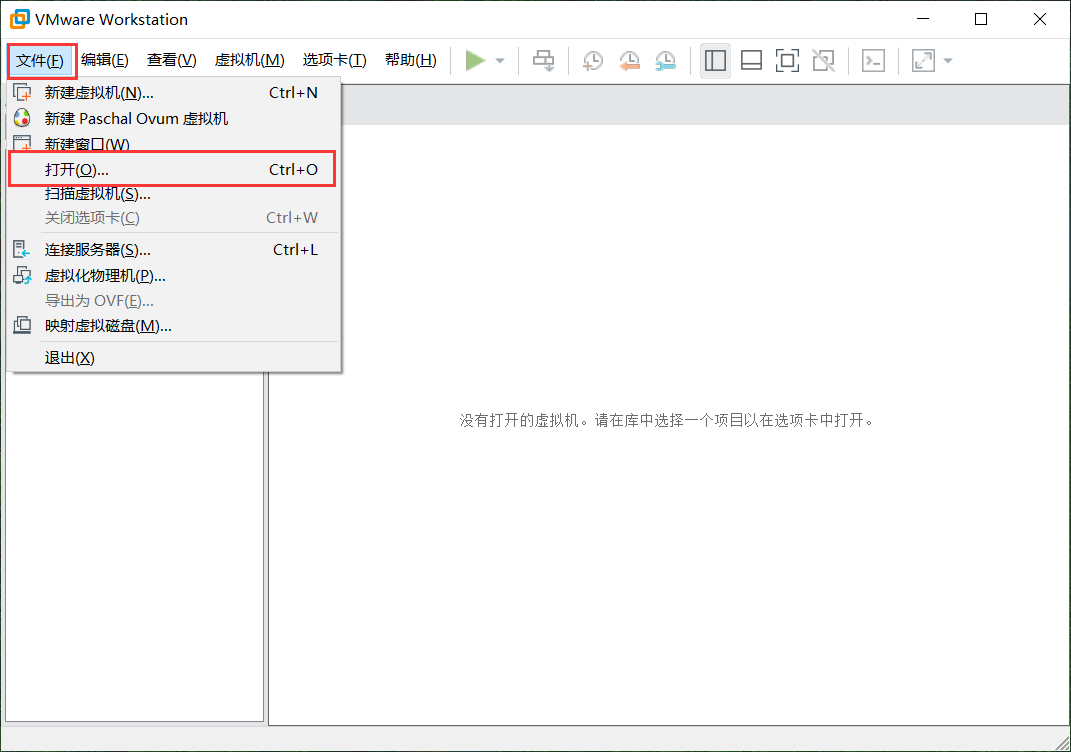This screenshot has height=752, width=1071.
Task: Click the map virtual disk icon
Action: [23, 326]
